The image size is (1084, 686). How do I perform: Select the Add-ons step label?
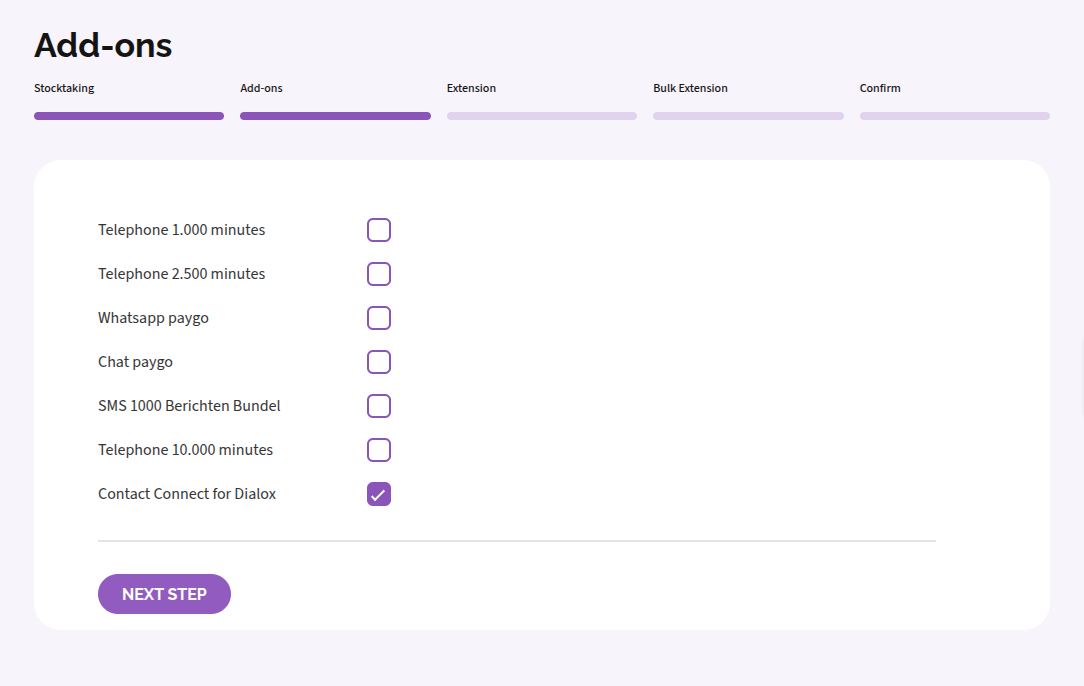261,88
